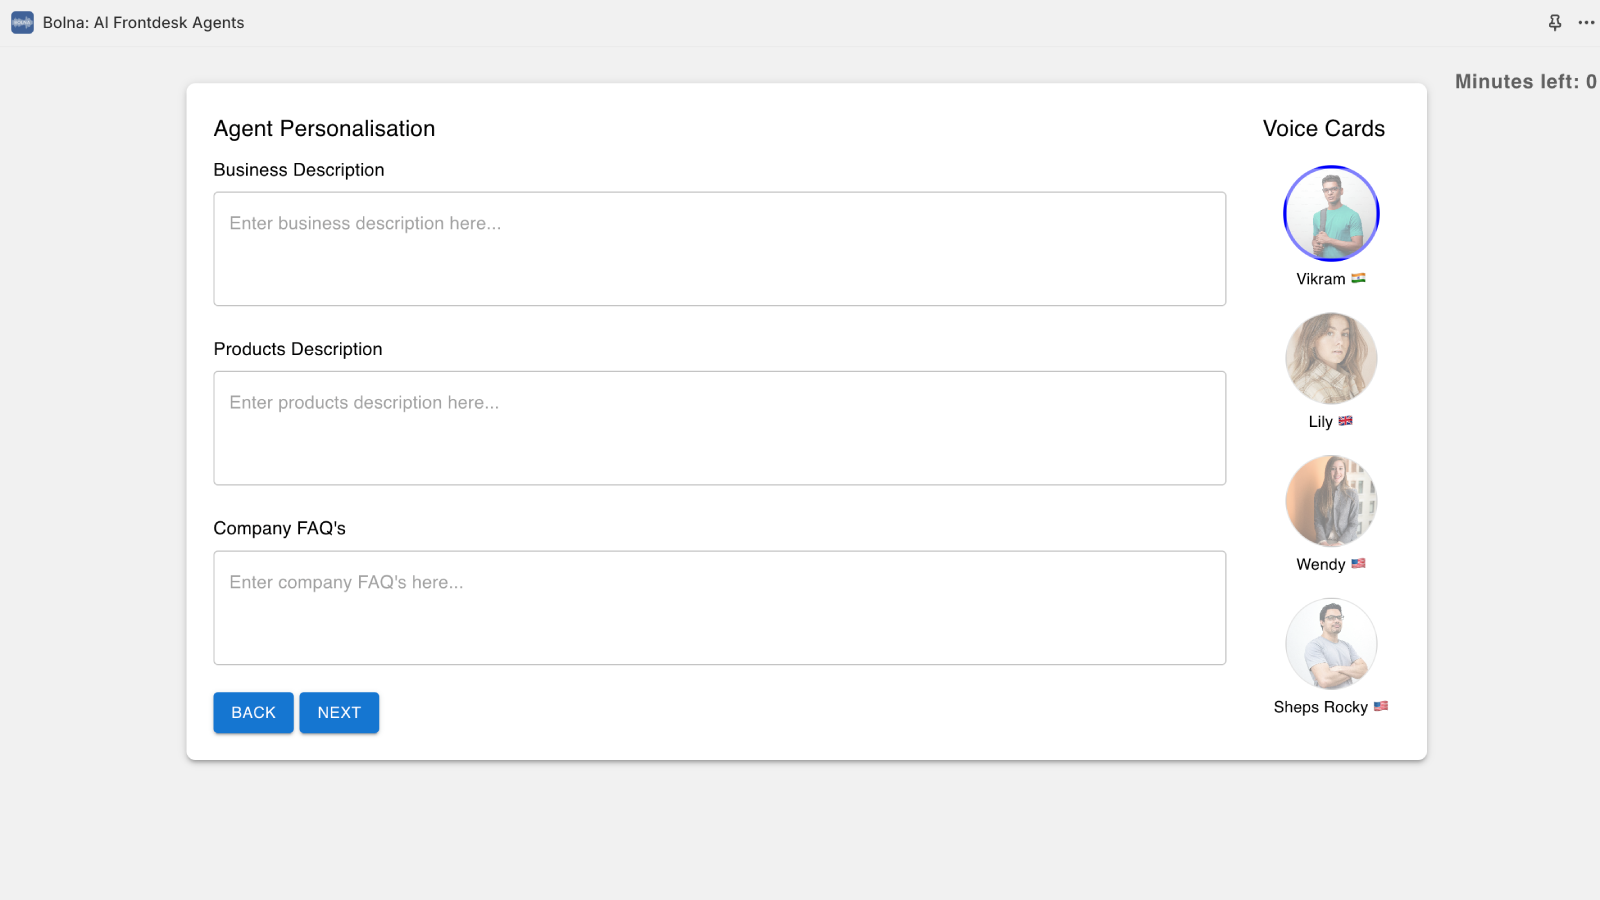This screenshot has width=1600, height=900.
Task: Choose Lily as the active voice
Action: pos(1331,358)
